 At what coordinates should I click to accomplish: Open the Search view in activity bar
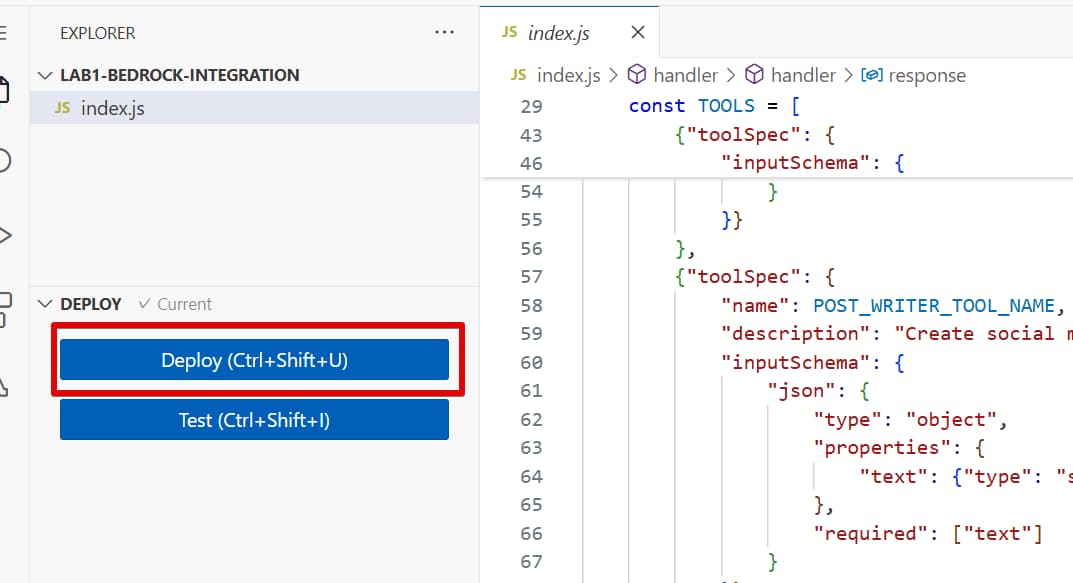click(4, 161)
